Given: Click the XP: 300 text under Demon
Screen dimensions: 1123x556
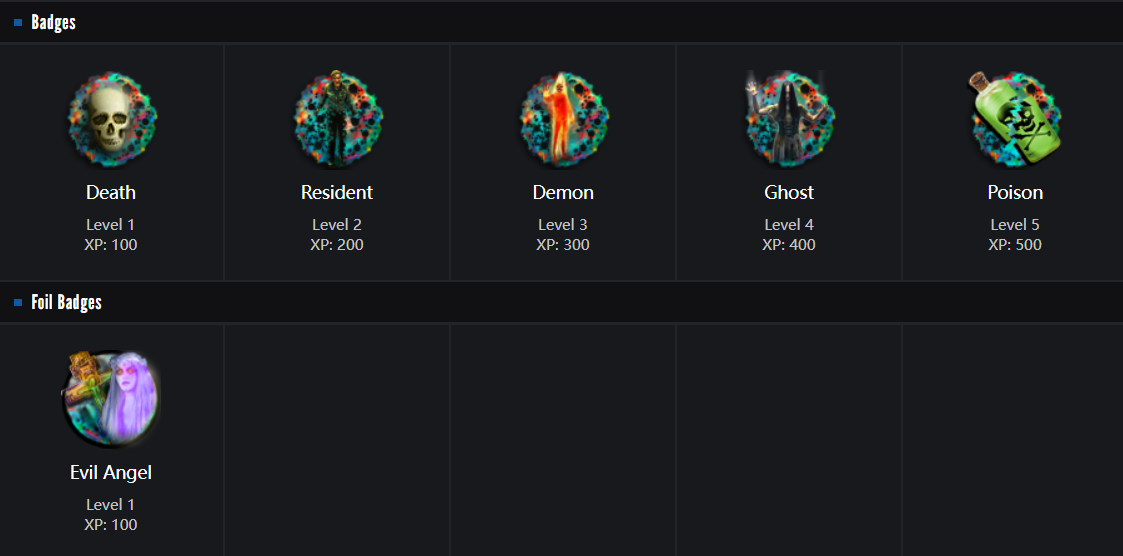Looking at the screenshot, I should (x=563, y=244).
